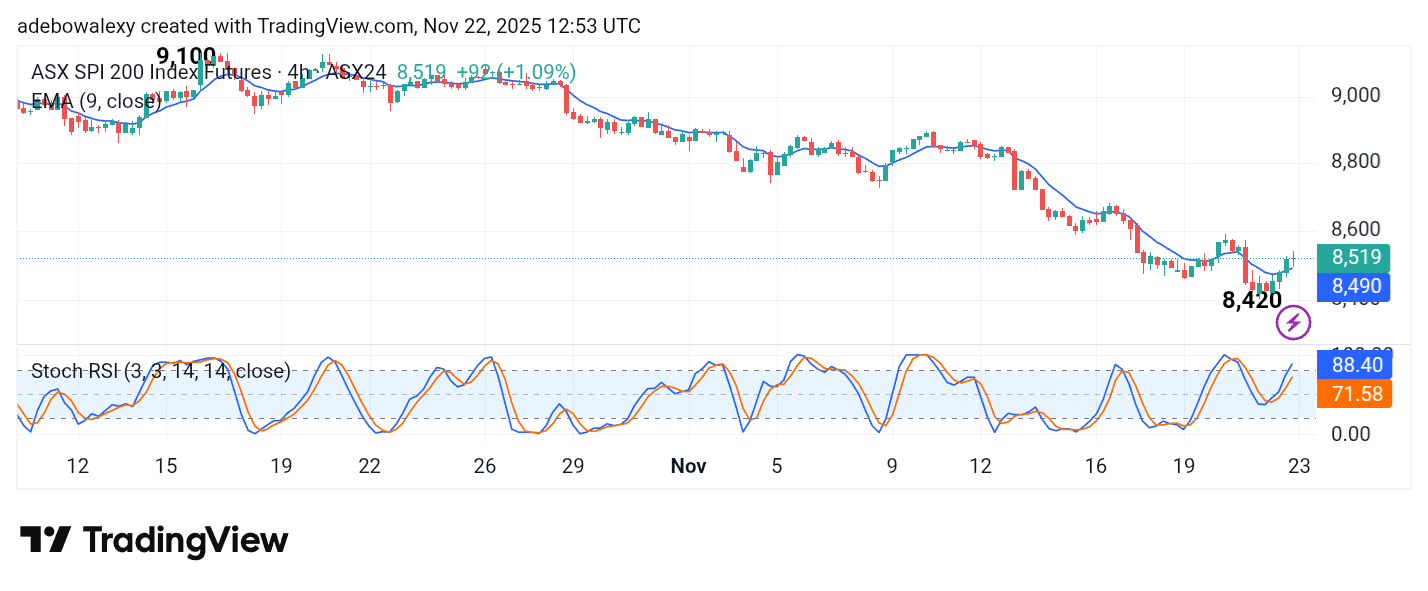Image resolution: width=1428 pixels, height=591 pixels.
Task: Click the Nov label on the date axis
Action: pyautogui.click(x=688, y=466)
